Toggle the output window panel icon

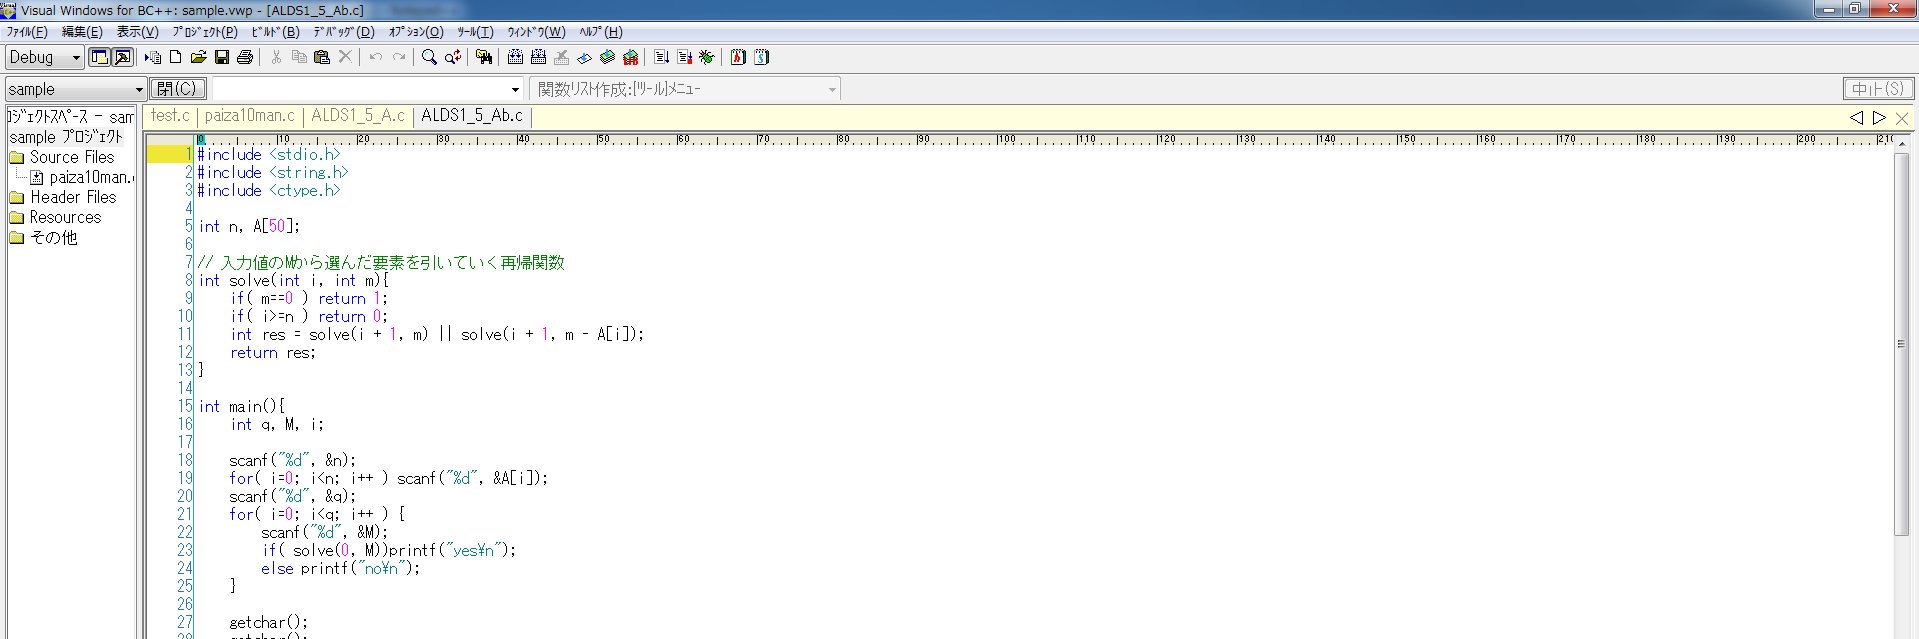pyautogui.click(x=123, y=57)
